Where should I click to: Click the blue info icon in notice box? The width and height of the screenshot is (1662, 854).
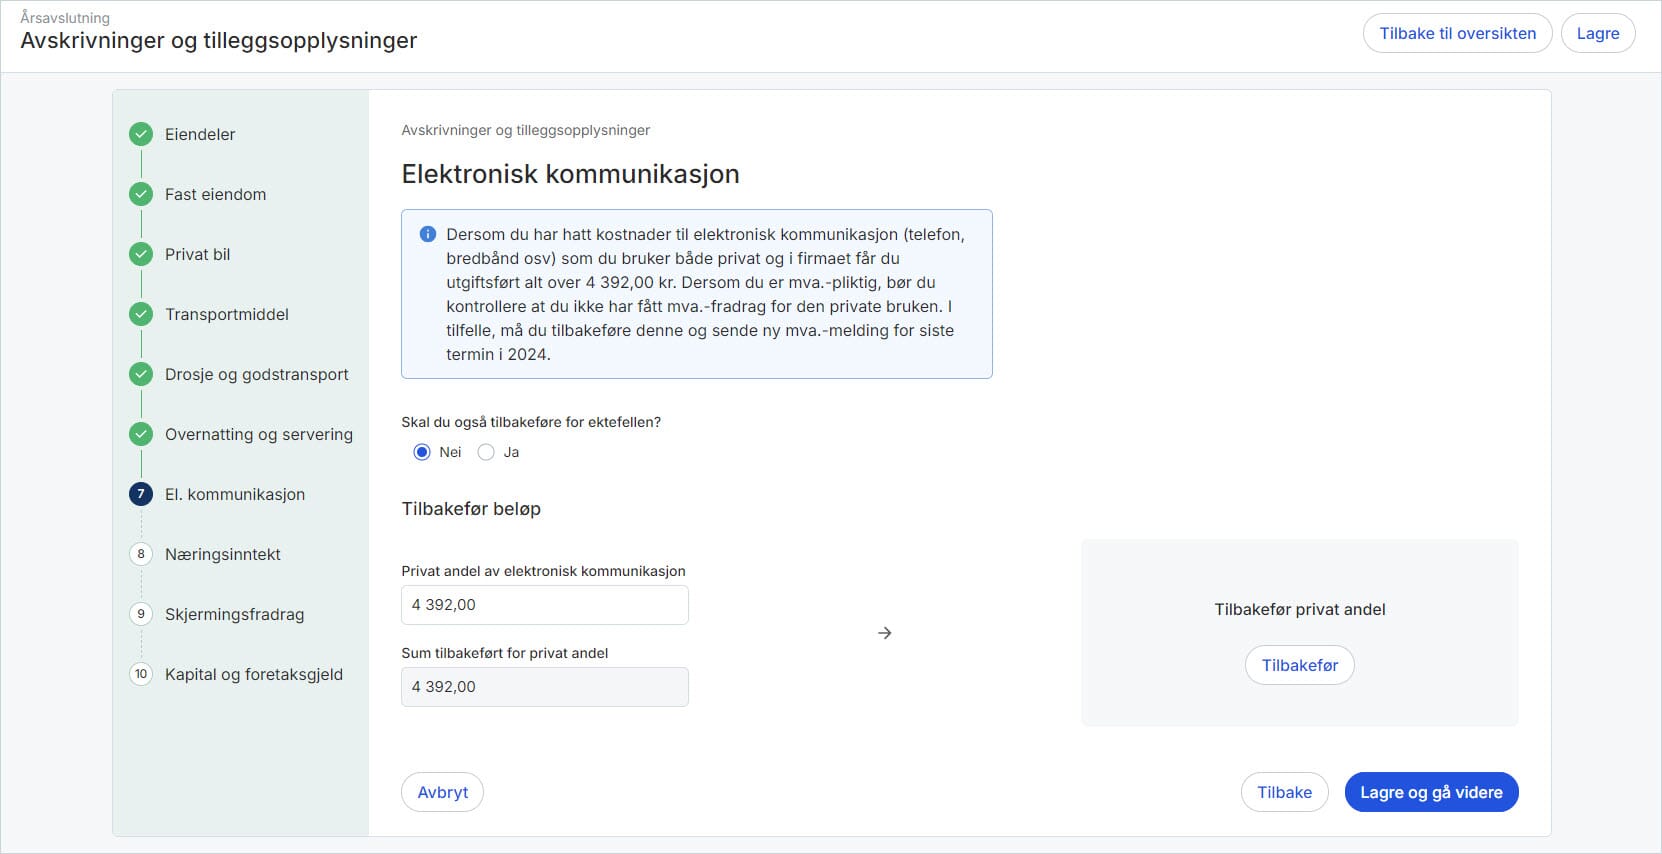[428, 235]
